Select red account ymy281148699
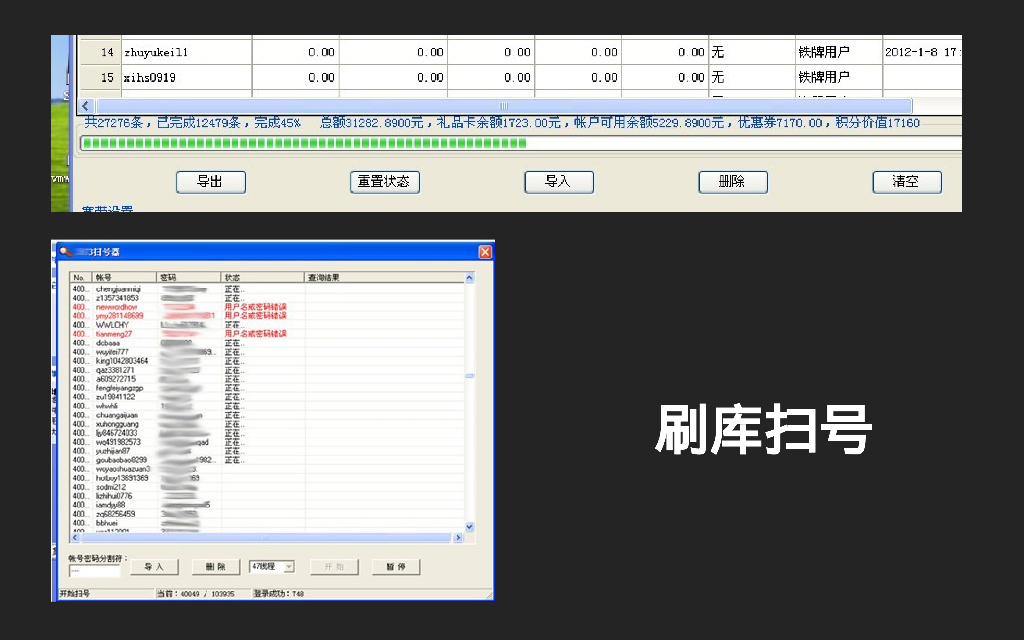 (x=120, y=316)
